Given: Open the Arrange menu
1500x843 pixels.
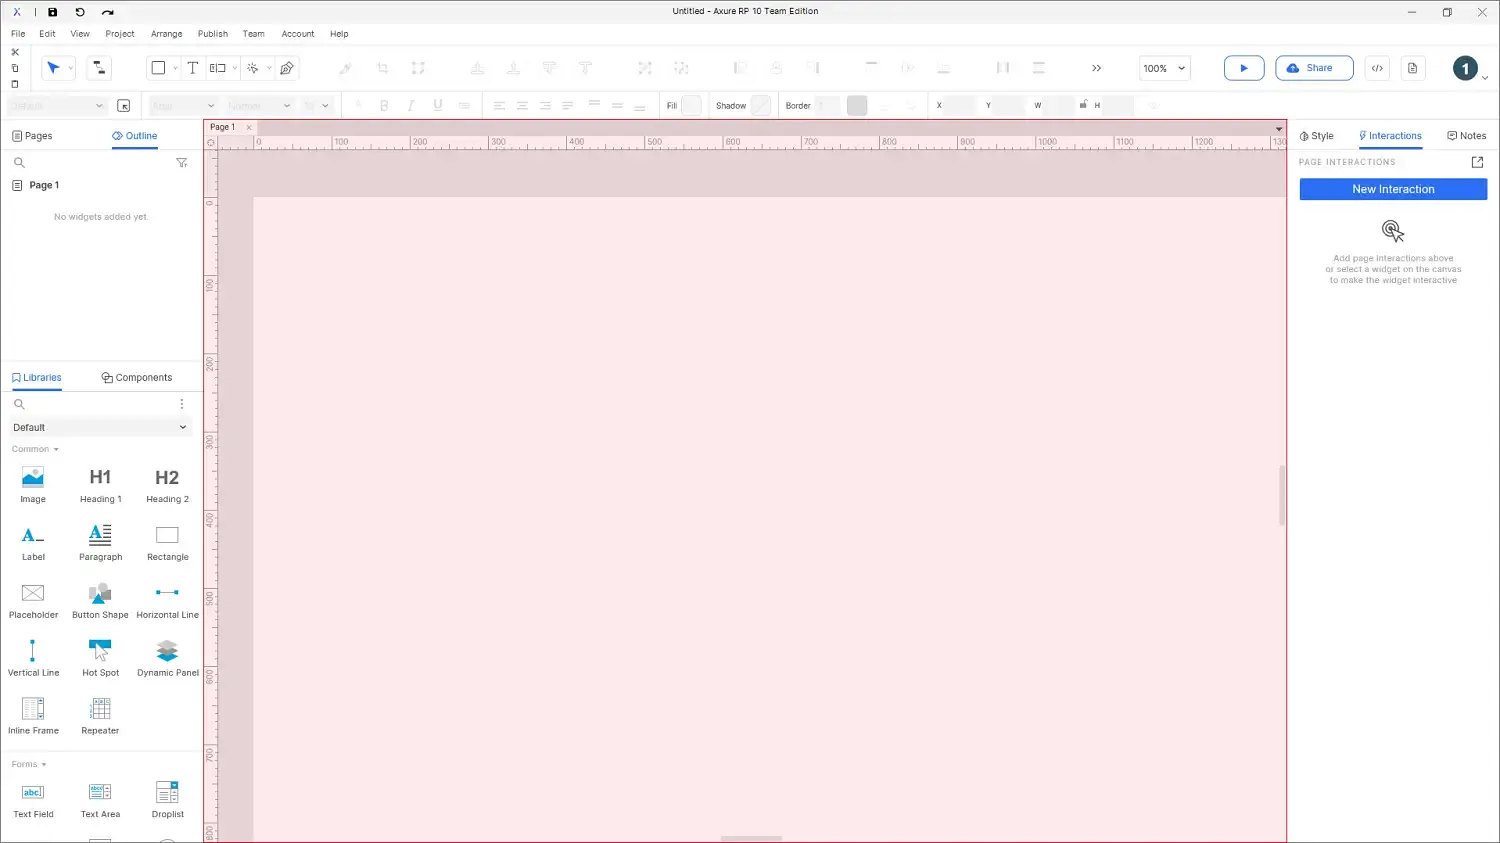Looking at the screenshot, I should pos(166,34).
